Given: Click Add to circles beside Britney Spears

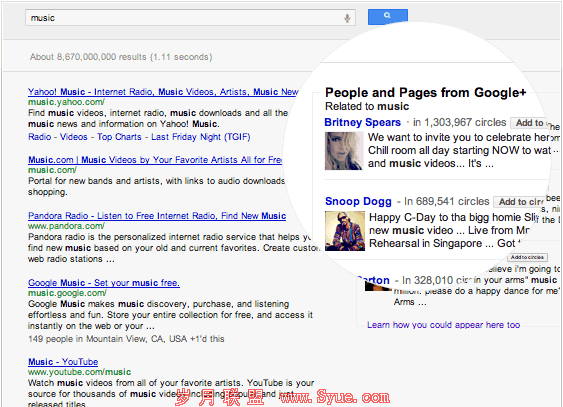Looking at the screenshot, I should [529, 123].
